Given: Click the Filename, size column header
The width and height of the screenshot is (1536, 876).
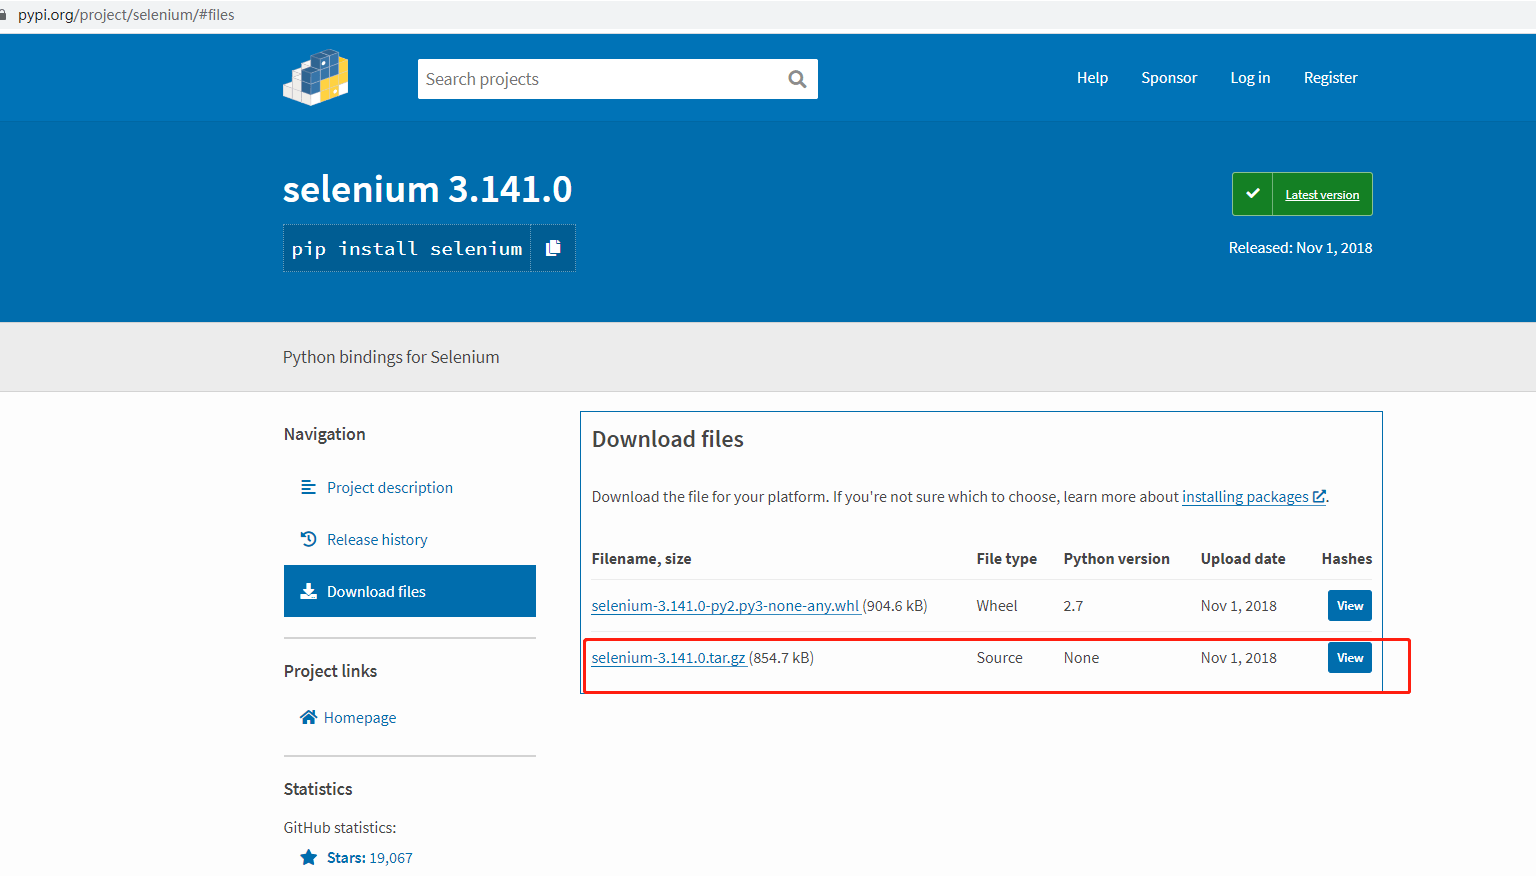Looking at the screenshot, I should click(641, 559).
